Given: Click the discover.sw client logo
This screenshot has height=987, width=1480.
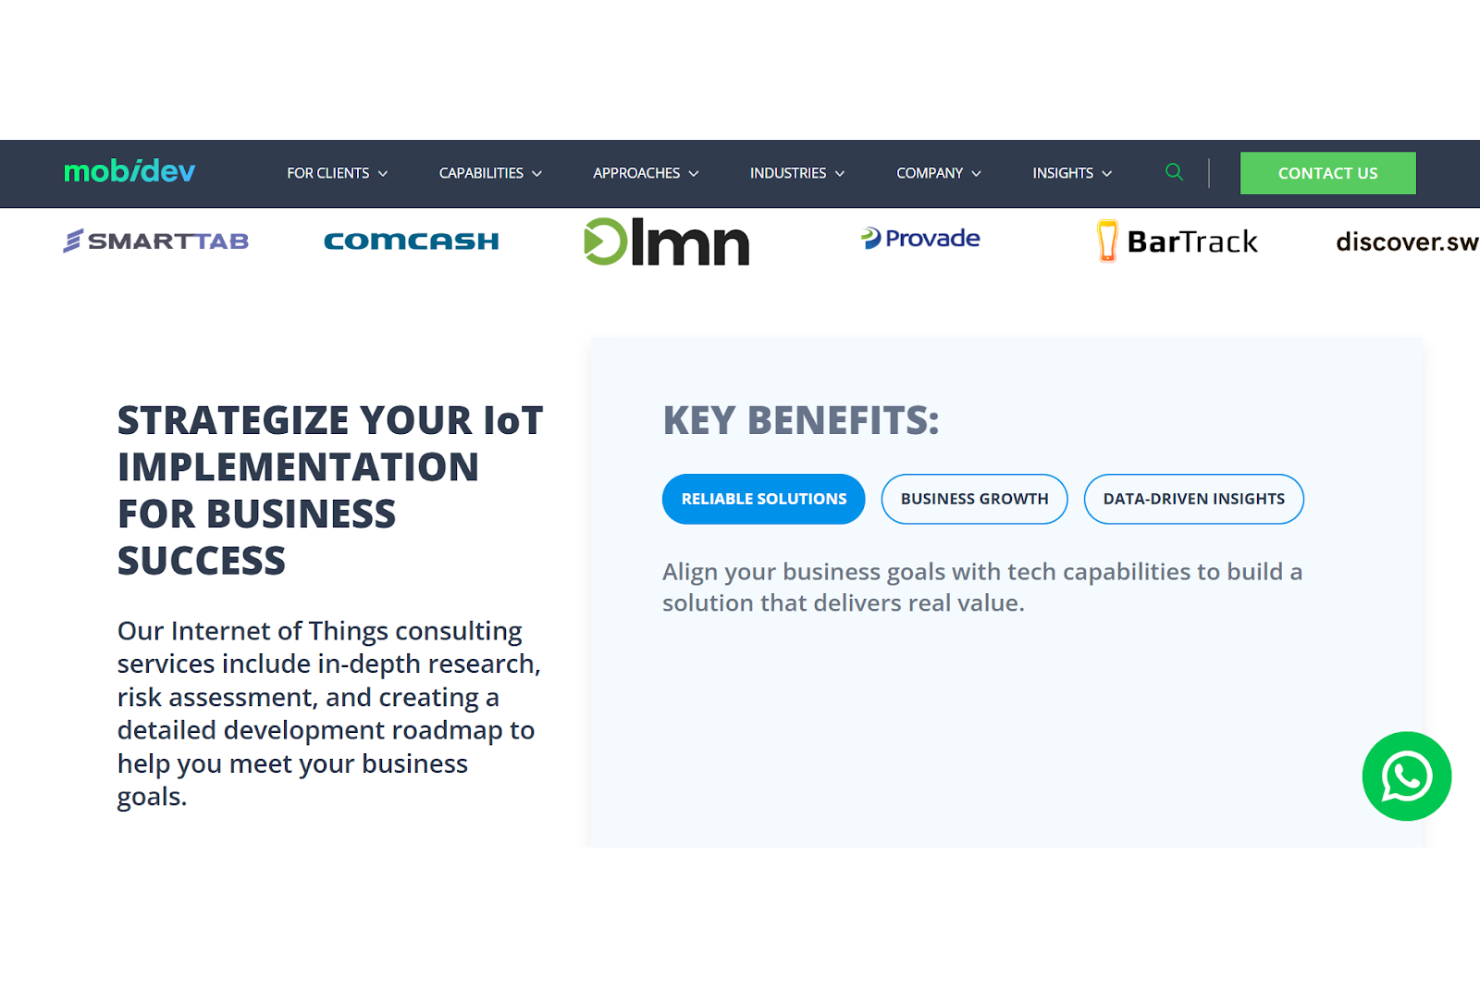Looking at the screenshot, I should (1405, 242).
